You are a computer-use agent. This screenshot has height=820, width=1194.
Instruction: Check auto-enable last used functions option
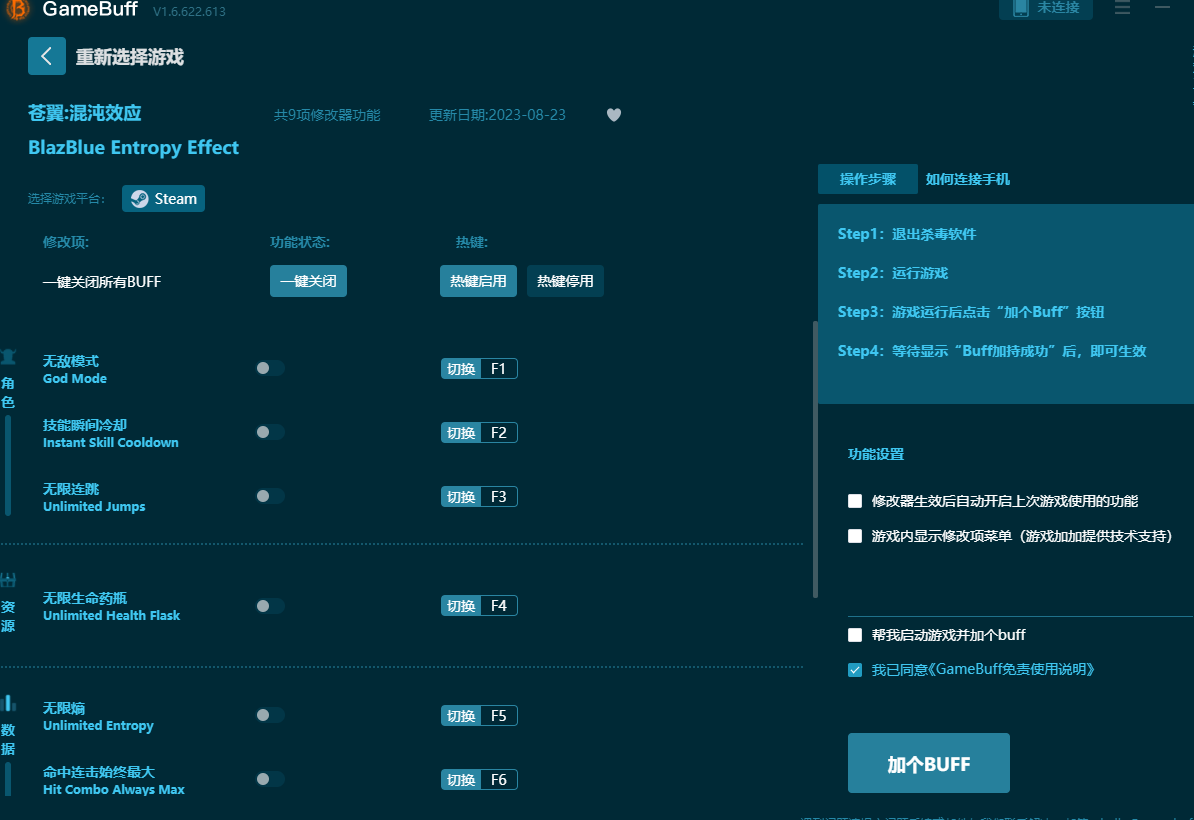click(x=855, y=501)
